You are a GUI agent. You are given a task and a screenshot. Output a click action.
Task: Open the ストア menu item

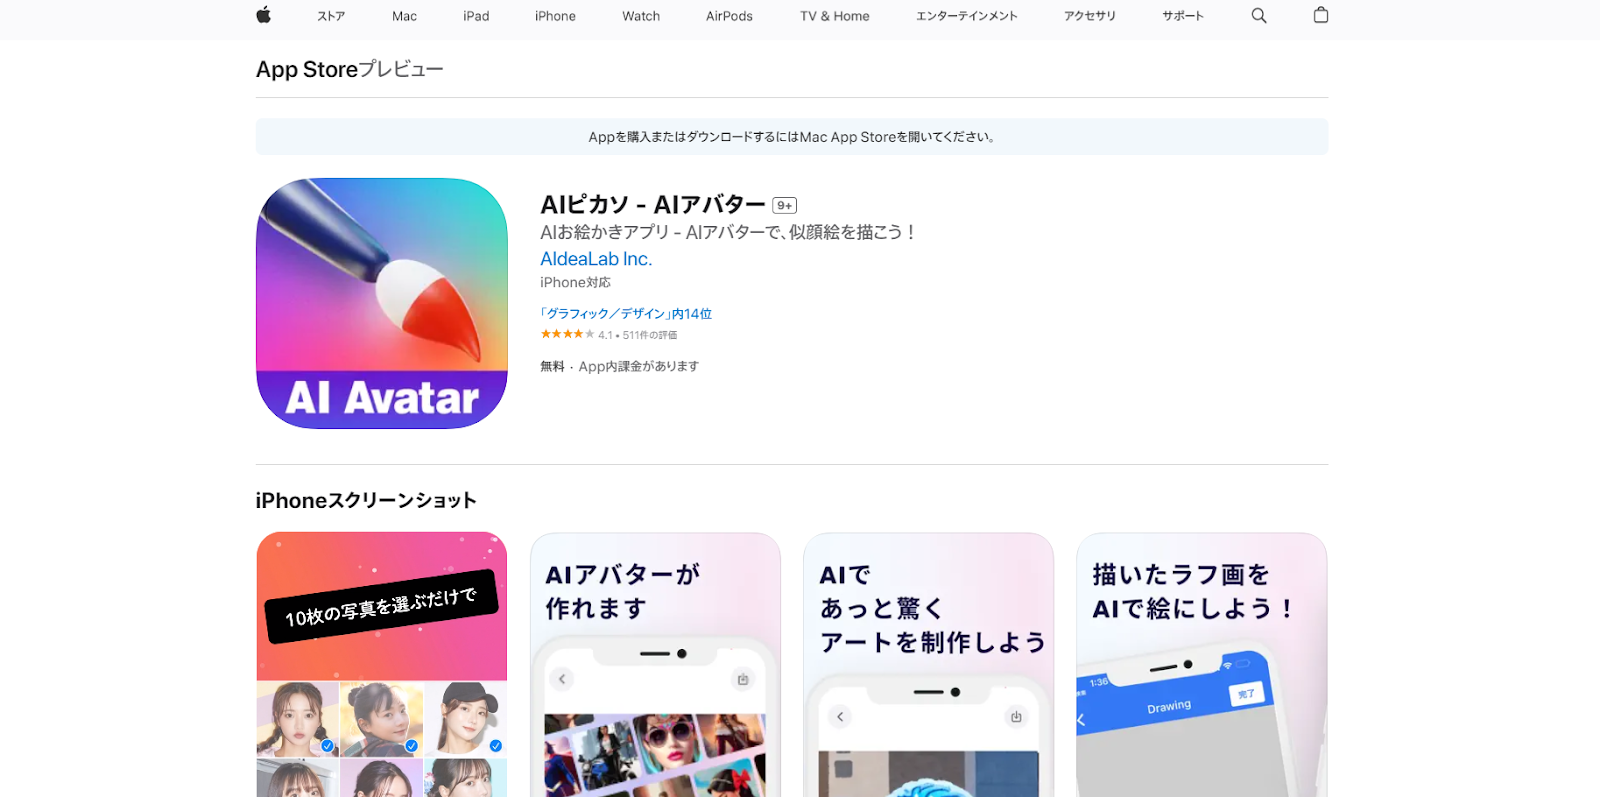(331, 16)
